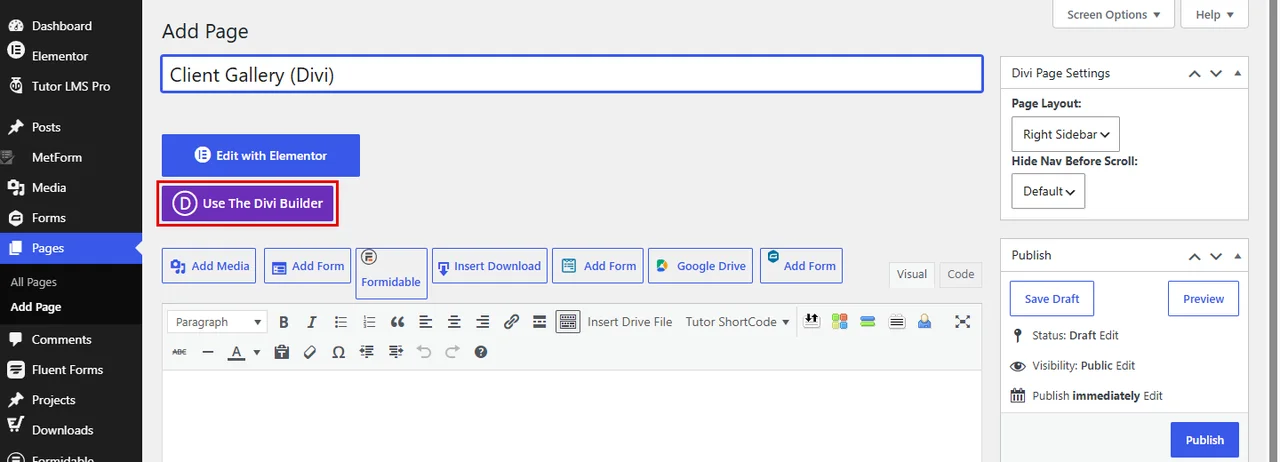Click Insert Download button
The image size is (1280, 462).
[489, 266]
